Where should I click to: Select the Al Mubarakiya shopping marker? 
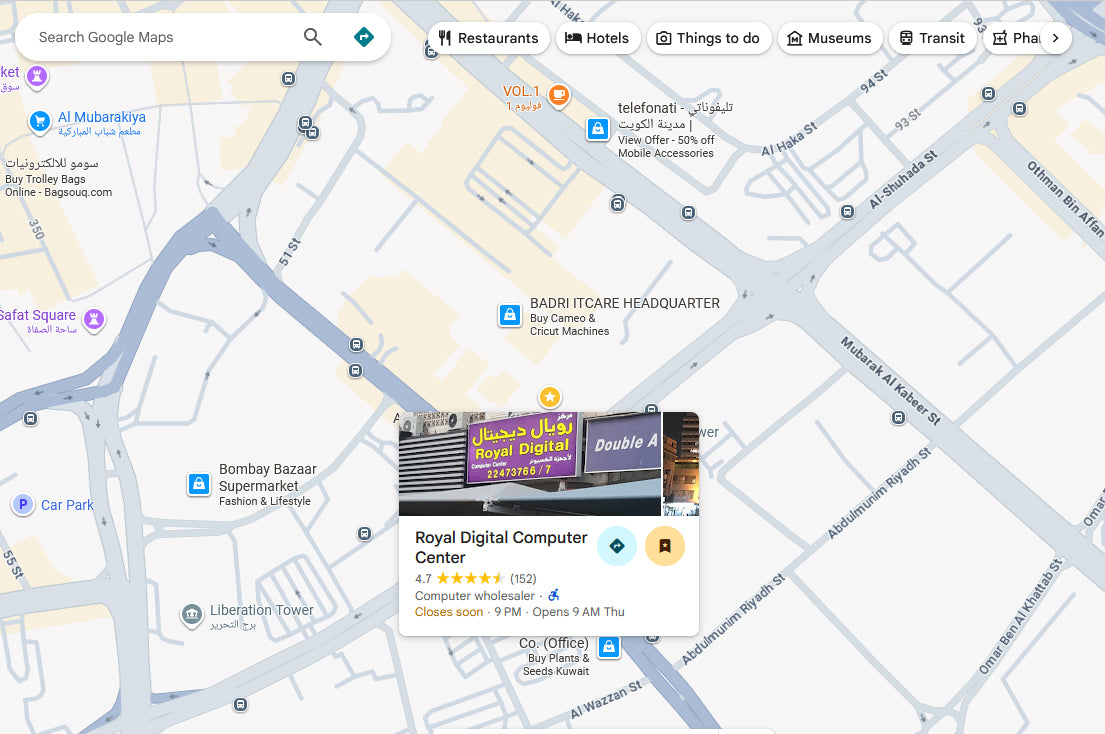coord(40,121)
